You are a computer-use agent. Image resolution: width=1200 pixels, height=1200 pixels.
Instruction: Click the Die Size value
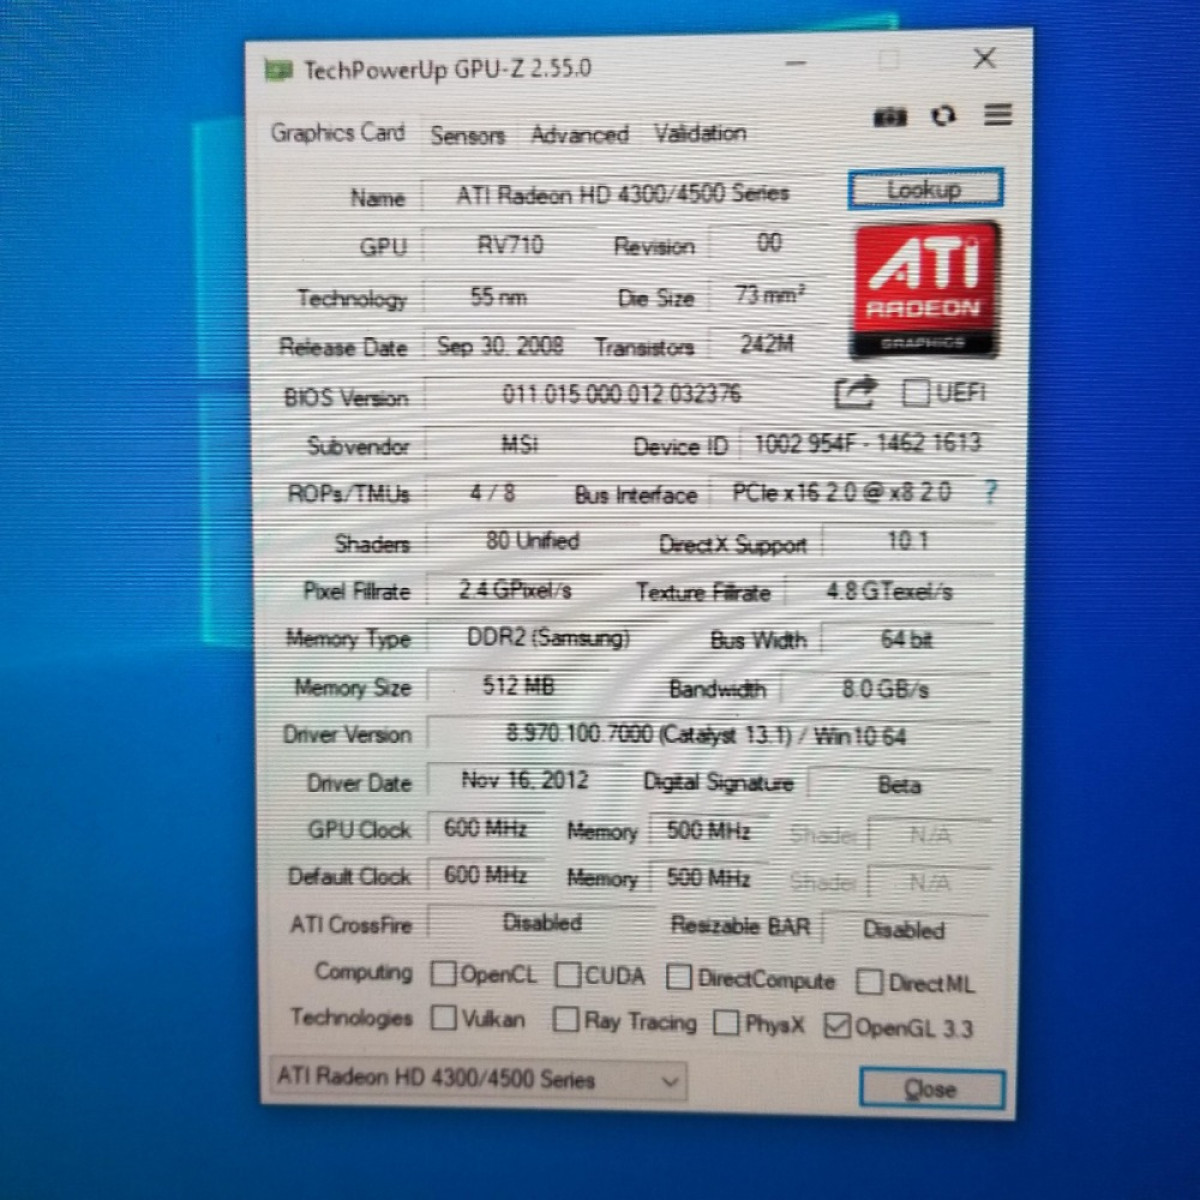768,295
